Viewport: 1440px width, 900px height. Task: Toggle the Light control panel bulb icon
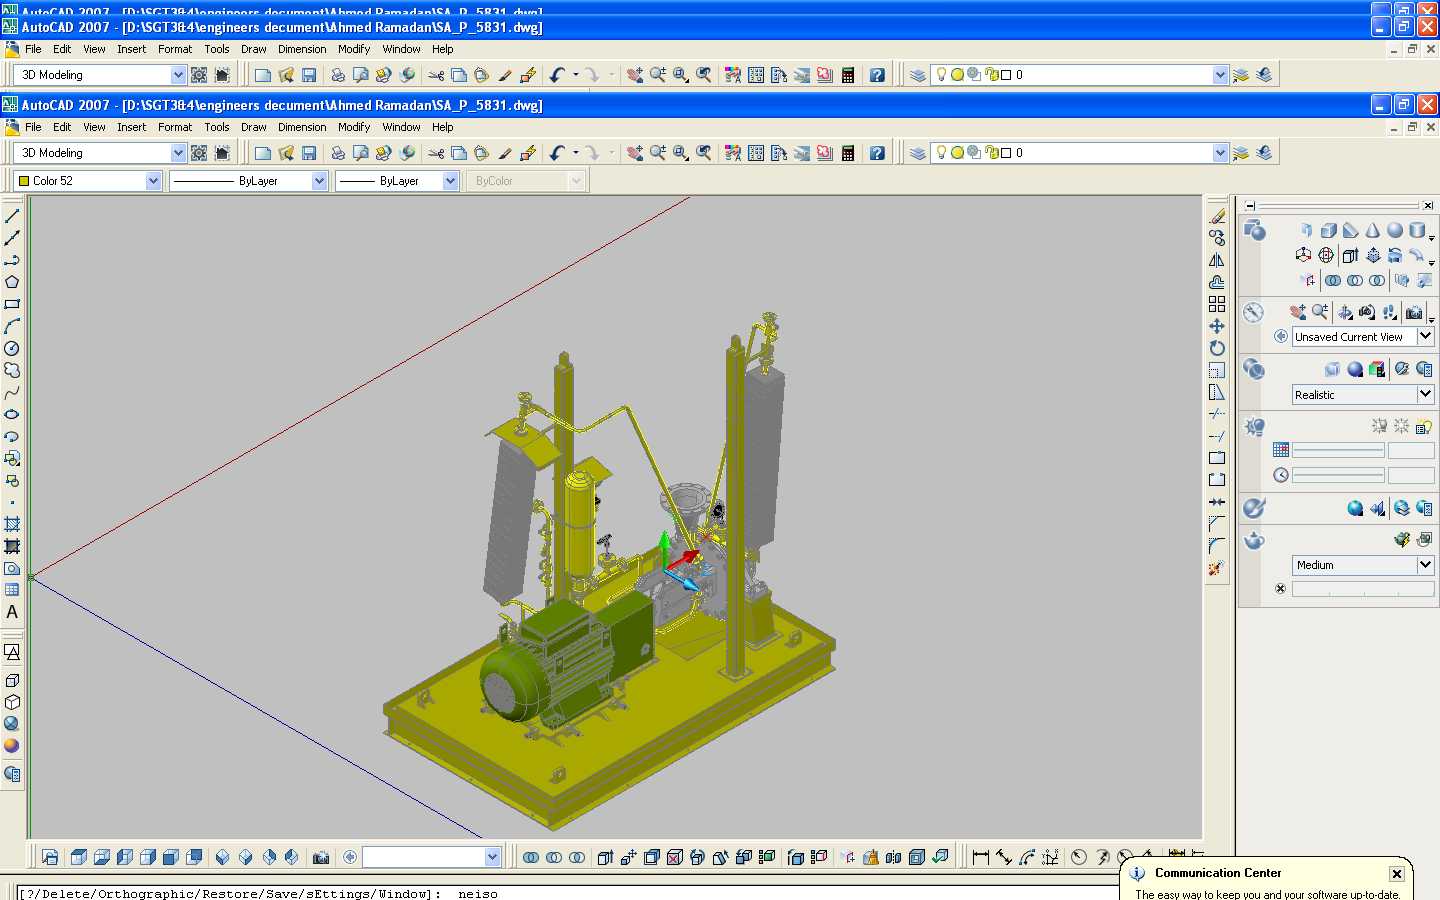(x=1254, y=427)
